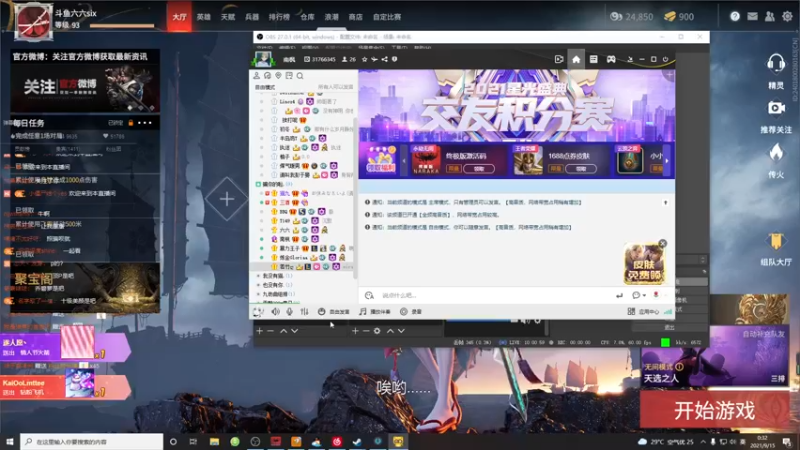Click the send arrow in chat
The height and width of the screenshot is (450, 800).
point(619,295)
